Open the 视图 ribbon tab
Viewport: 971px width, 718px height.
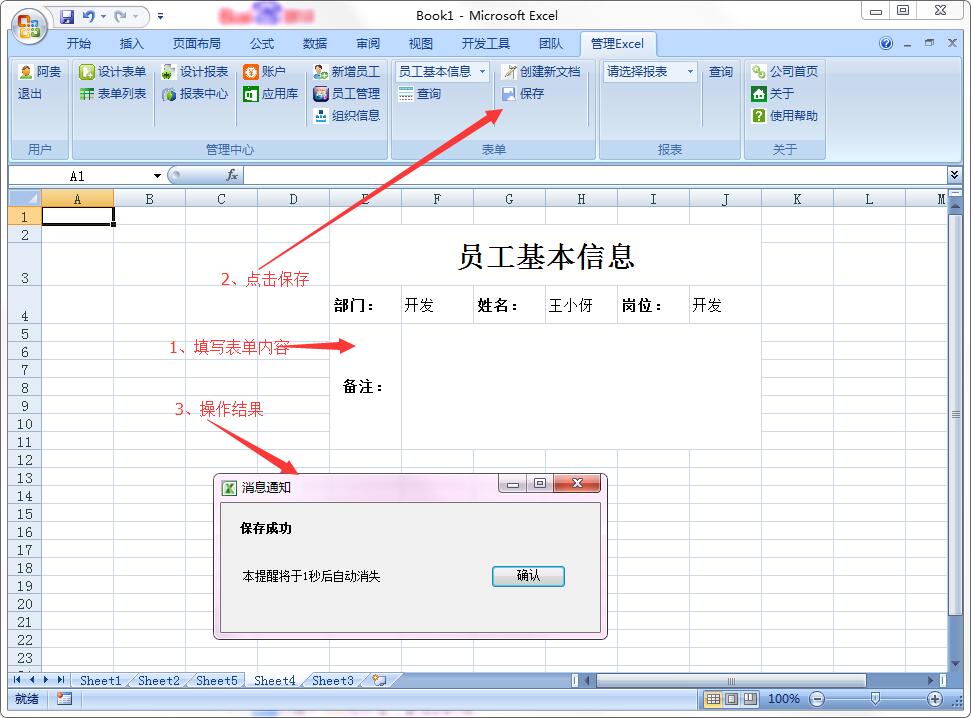pos(420,43)
